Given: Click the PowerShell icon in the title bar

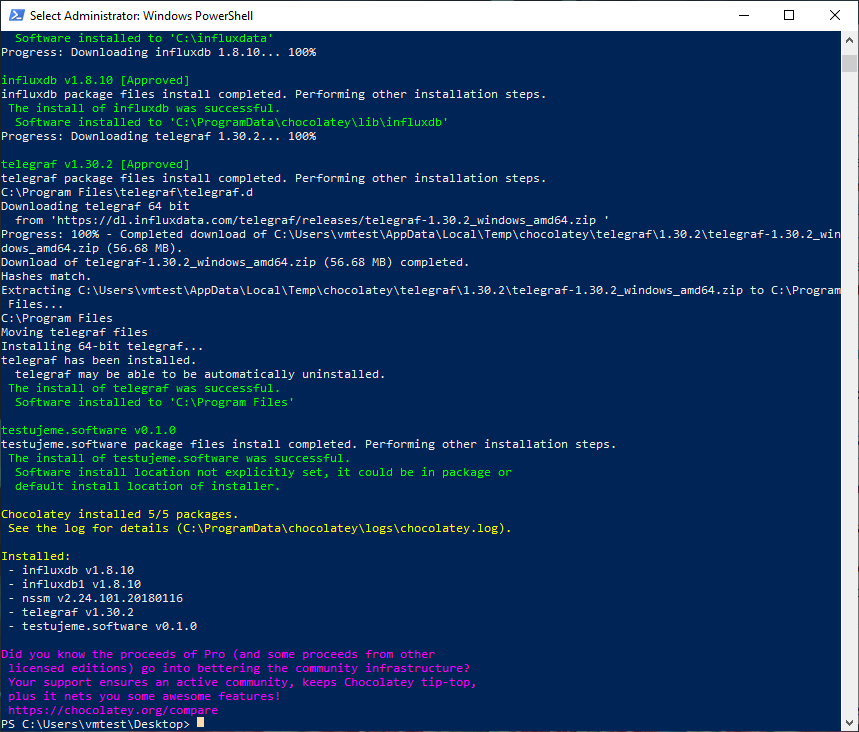Looking at the screenshot, I should pos(15,15).
